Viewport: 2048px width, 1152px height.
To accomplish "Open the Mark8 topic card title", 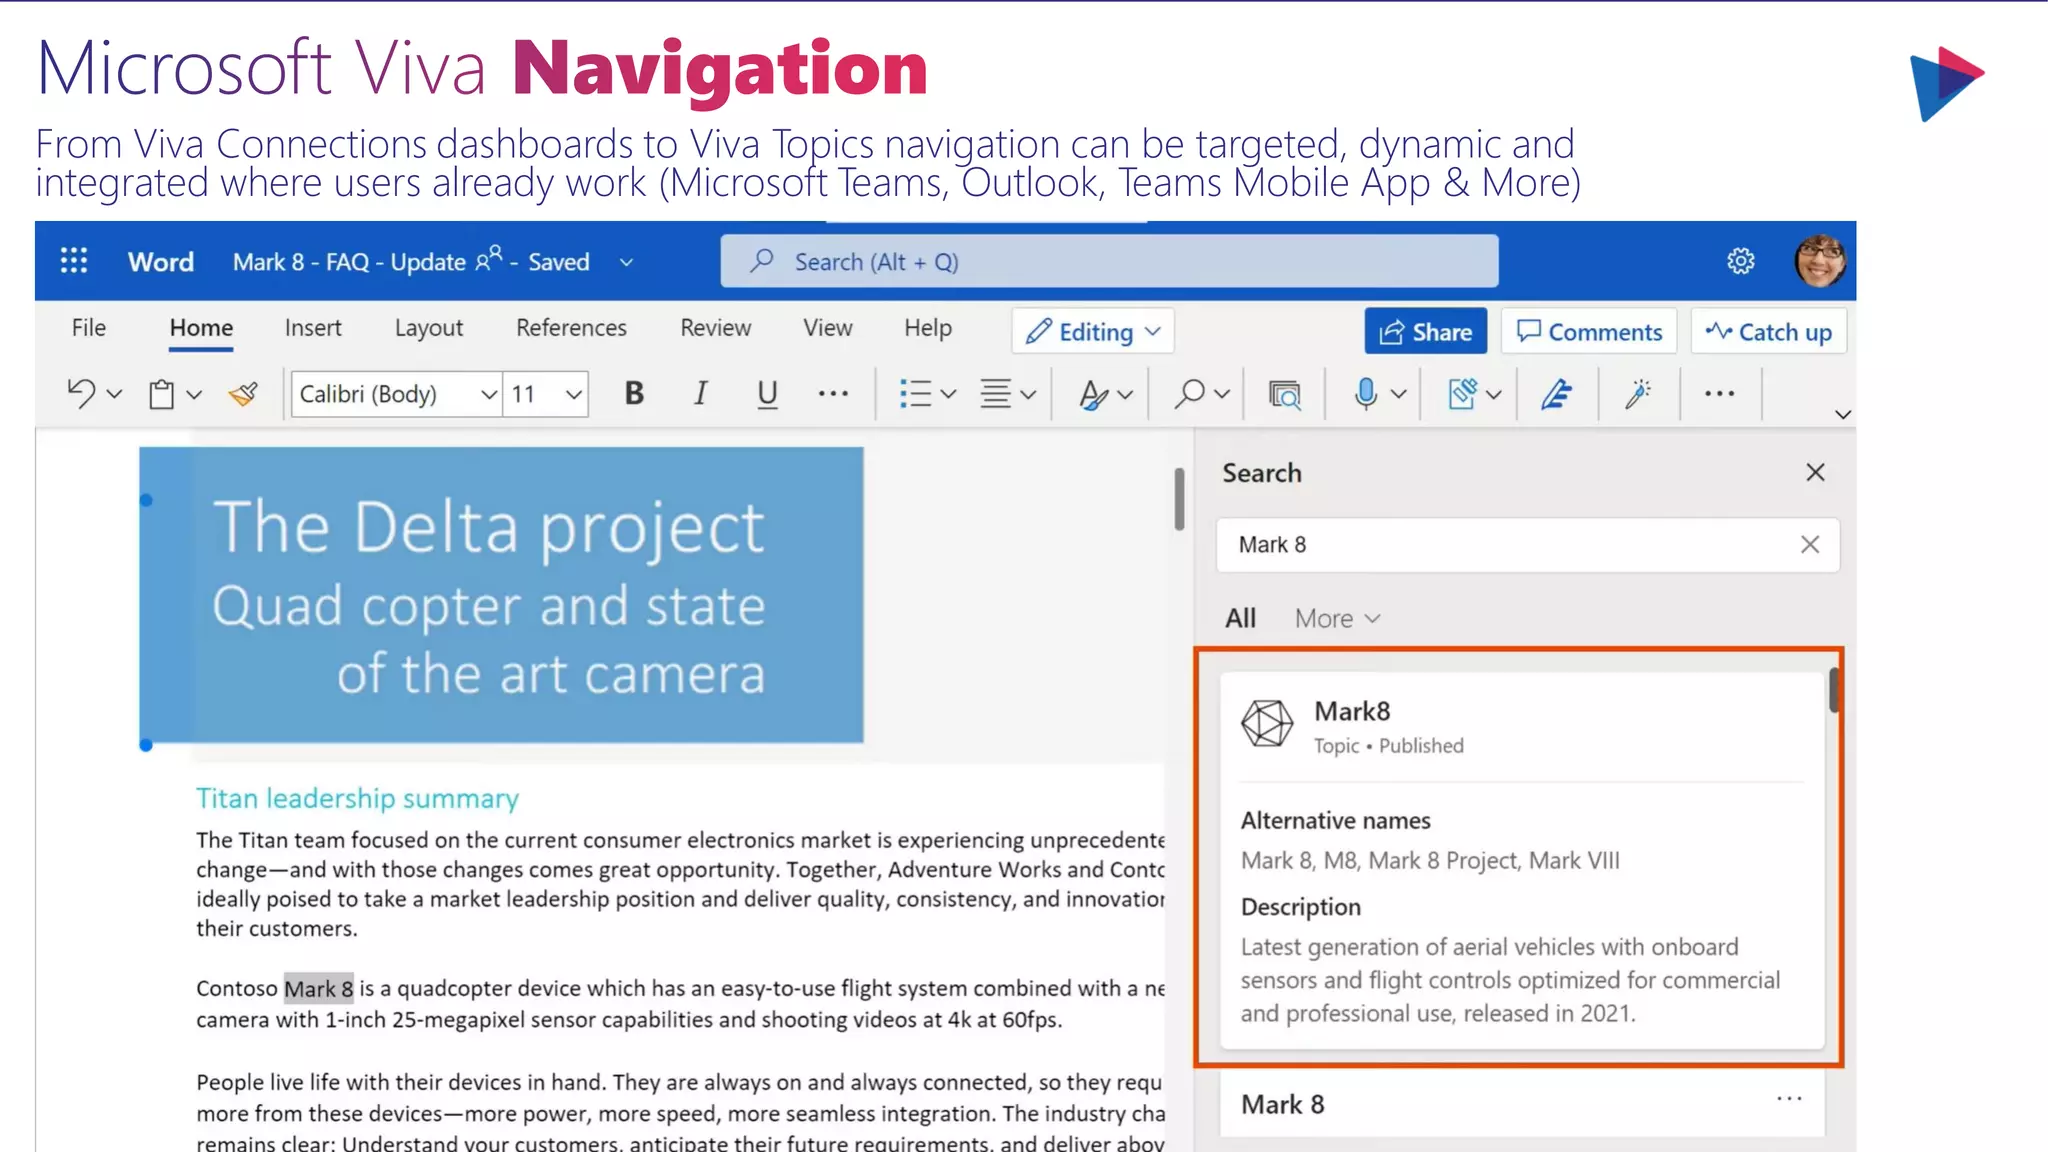I will [1352, 711].
